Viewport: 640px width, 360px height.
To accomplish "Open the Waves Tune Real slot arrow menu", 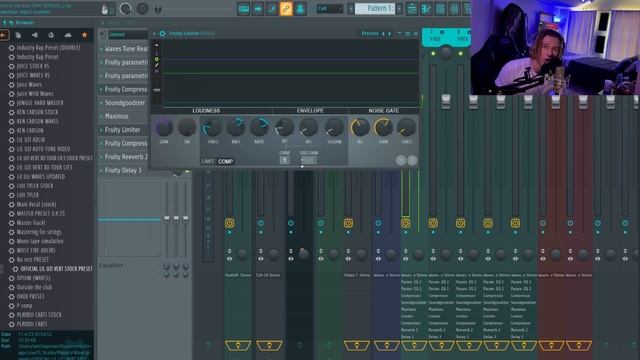I will 101,49.
